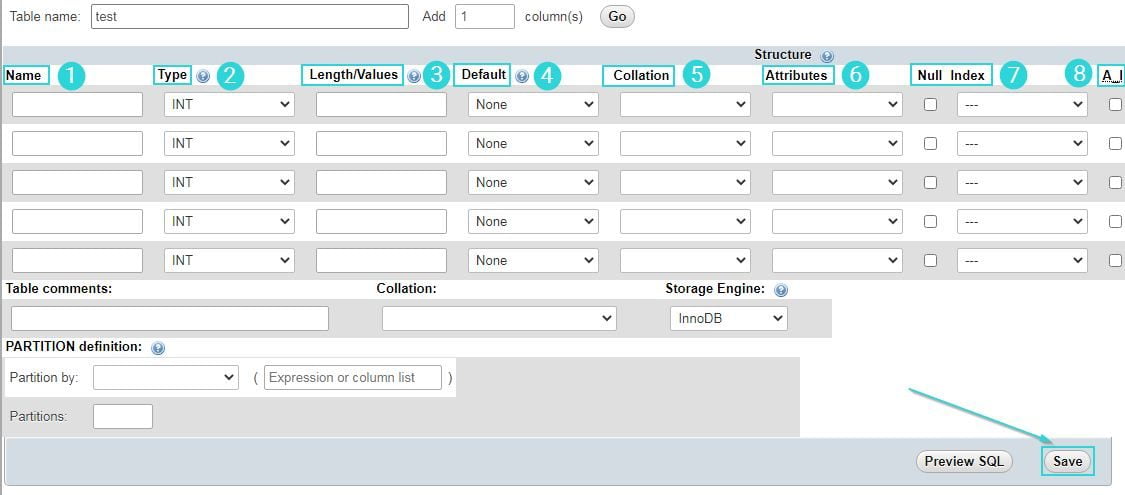Open the PARTITION definition help icon
The image size is (1125, 495).
158,348
